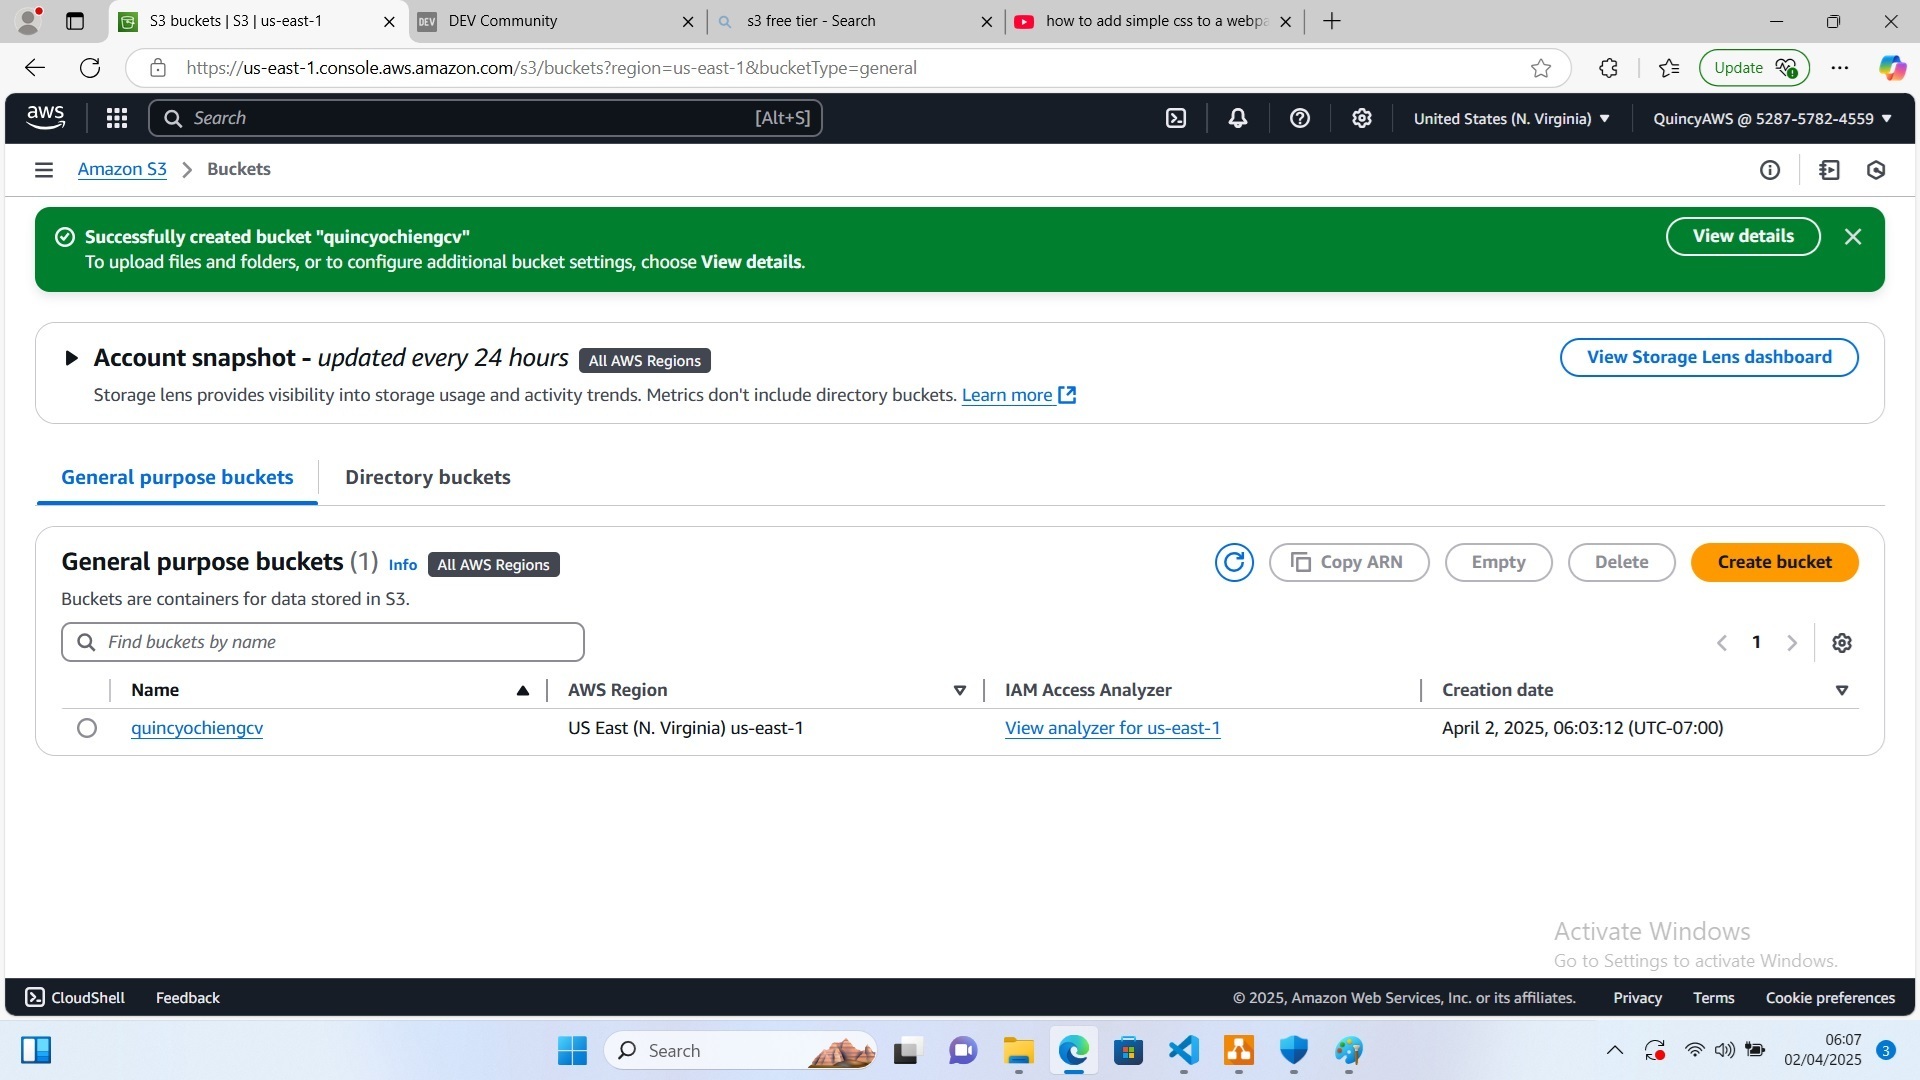Bookmark this page with the star icon
1920x1080 pixels.
coord(1541,68)
